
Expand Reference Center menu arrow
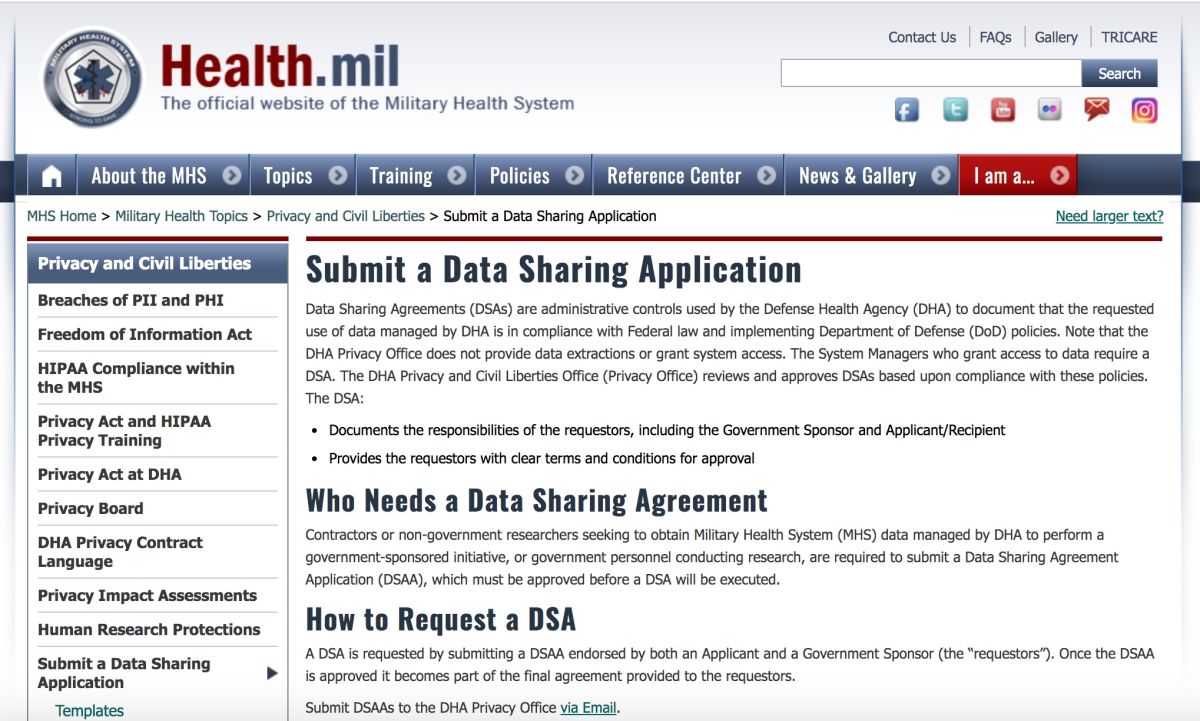click(766, 176)
